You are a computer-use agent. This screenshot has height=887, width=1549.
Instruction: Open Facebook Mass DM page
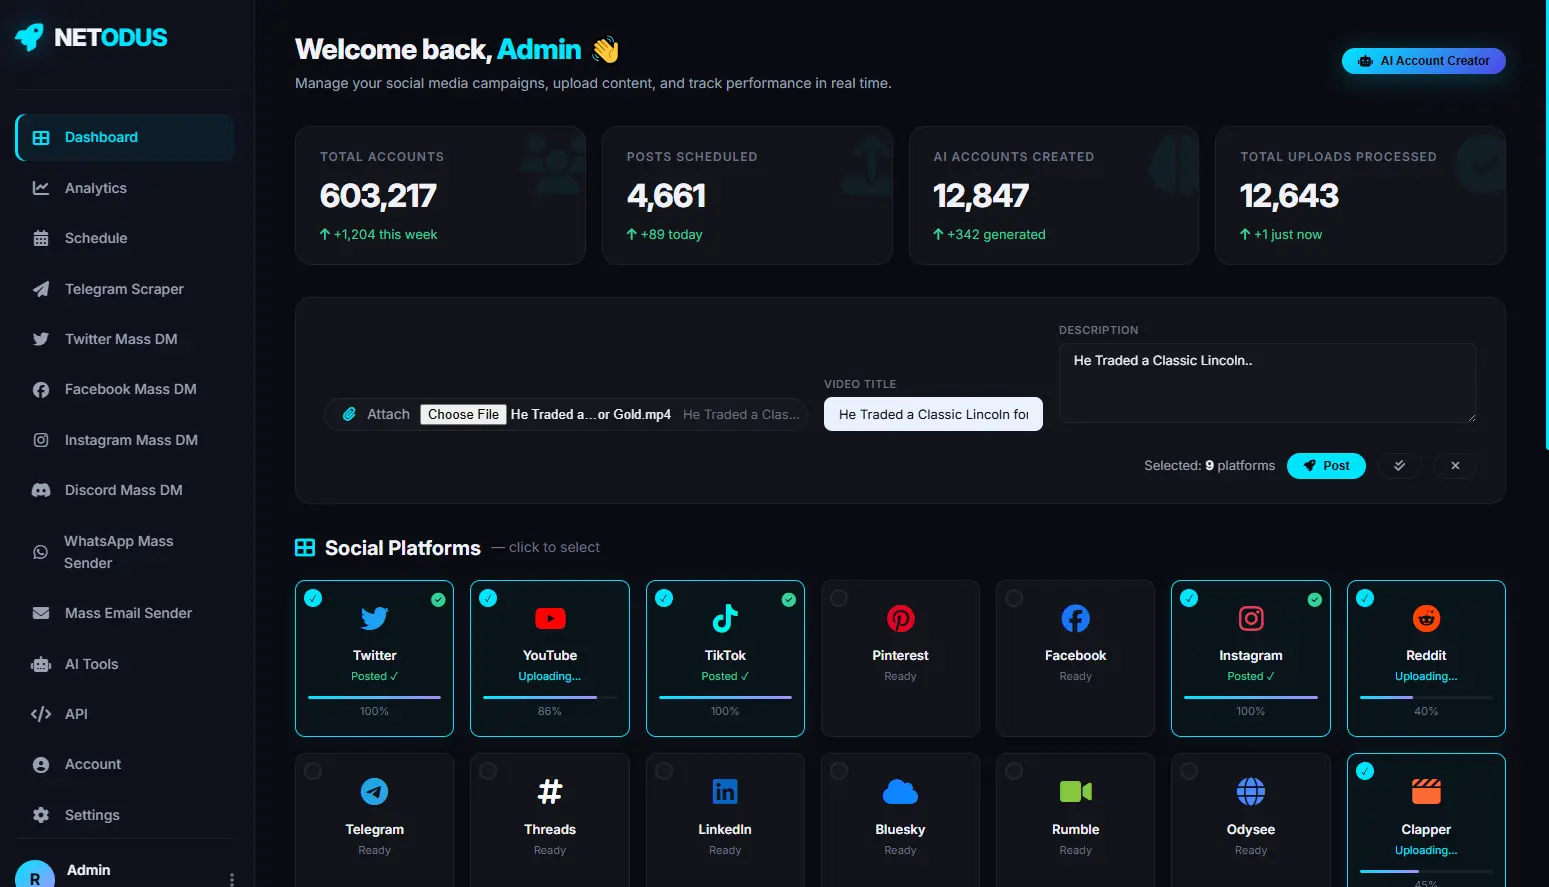(x=125, y=389)
